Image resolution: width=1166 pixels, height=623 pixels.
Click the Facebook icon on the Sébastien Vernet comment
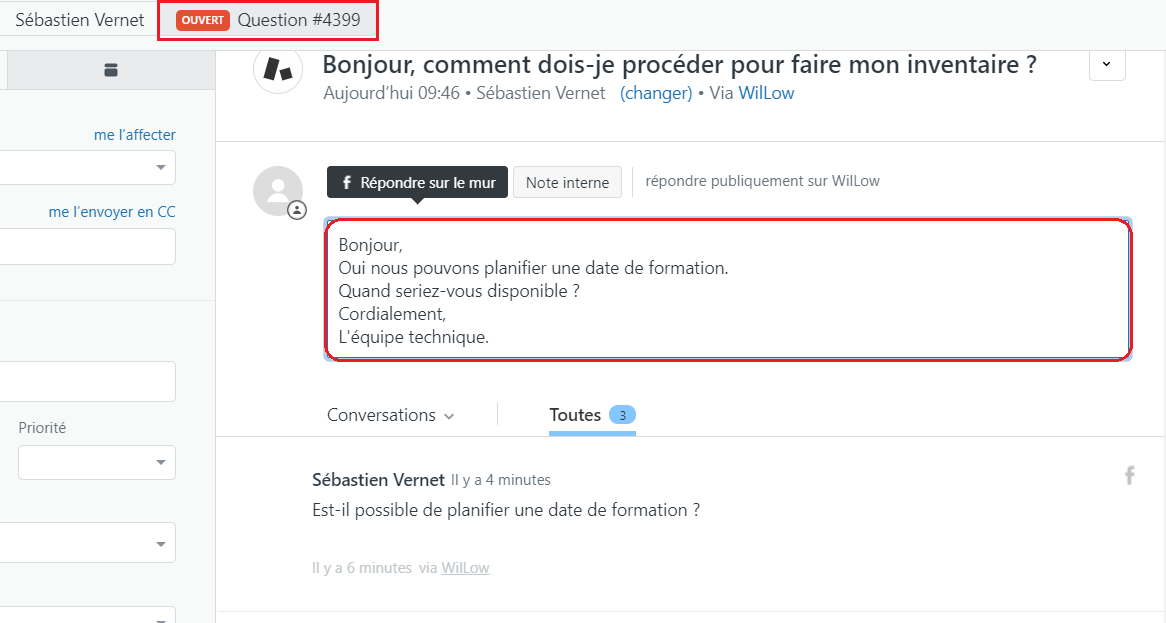click(1129, 475)
